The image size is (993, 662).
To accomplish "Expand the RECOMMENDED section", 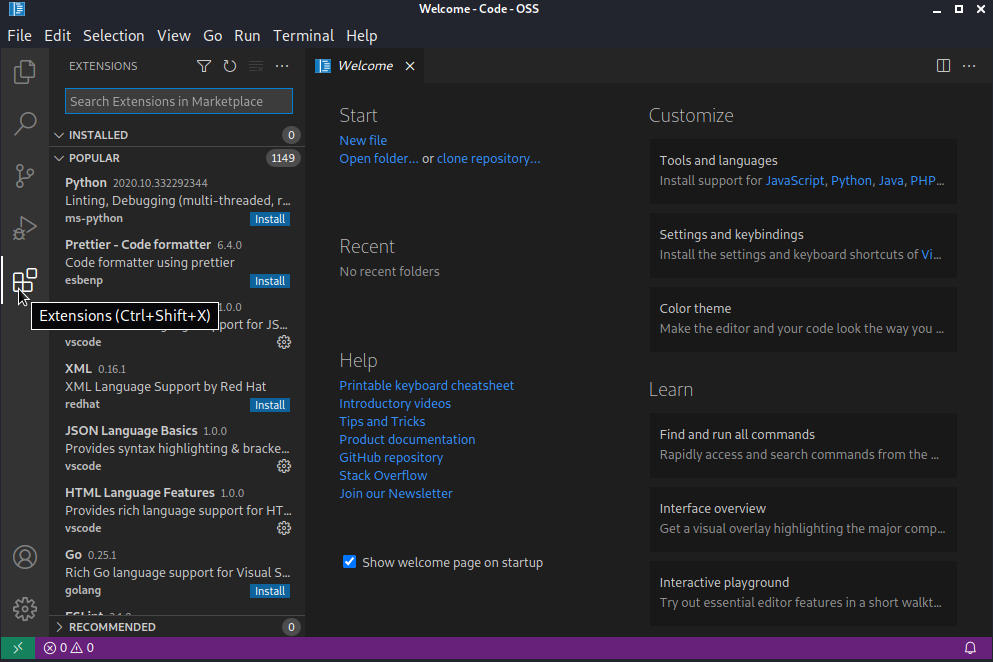I will point(177,627).
